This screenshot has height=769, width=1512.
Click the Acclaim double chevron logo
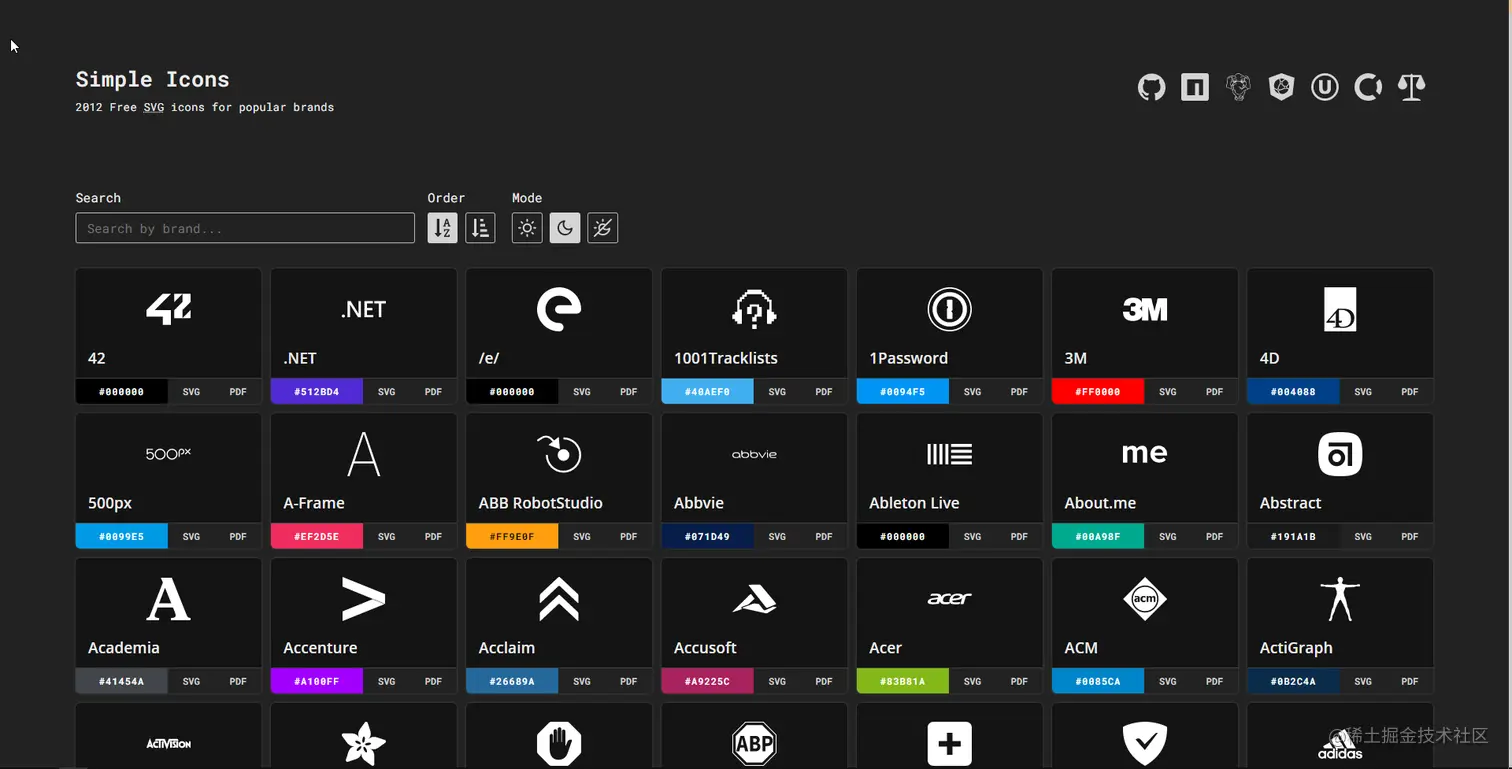click(559, 599)
